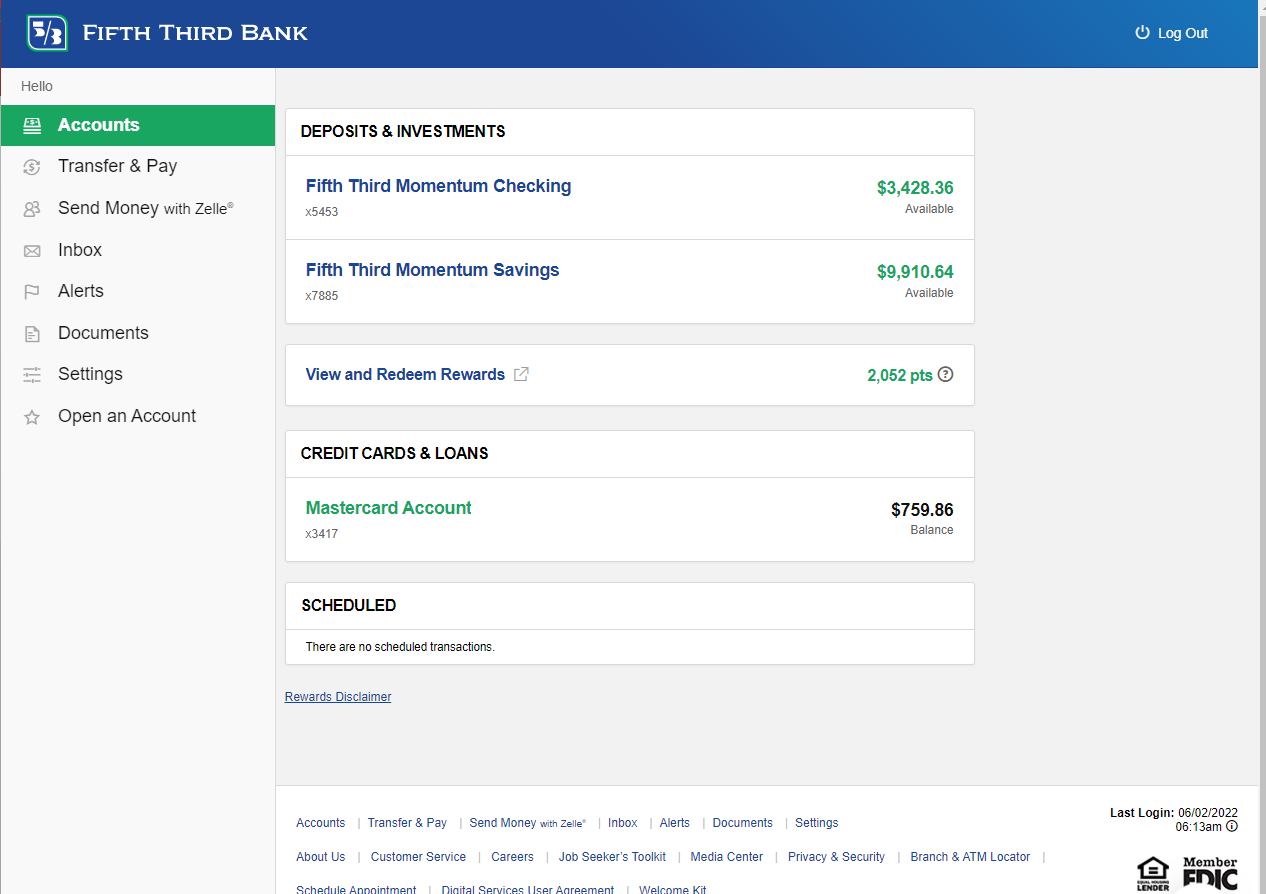
Task: Click the 2,052 pts rewards value
Action: [x=900, y=376]
